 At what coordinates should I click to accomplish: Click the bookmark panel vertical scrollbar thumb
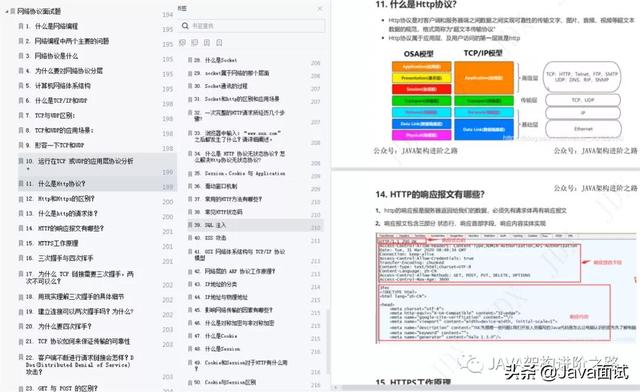pos(328,342)
